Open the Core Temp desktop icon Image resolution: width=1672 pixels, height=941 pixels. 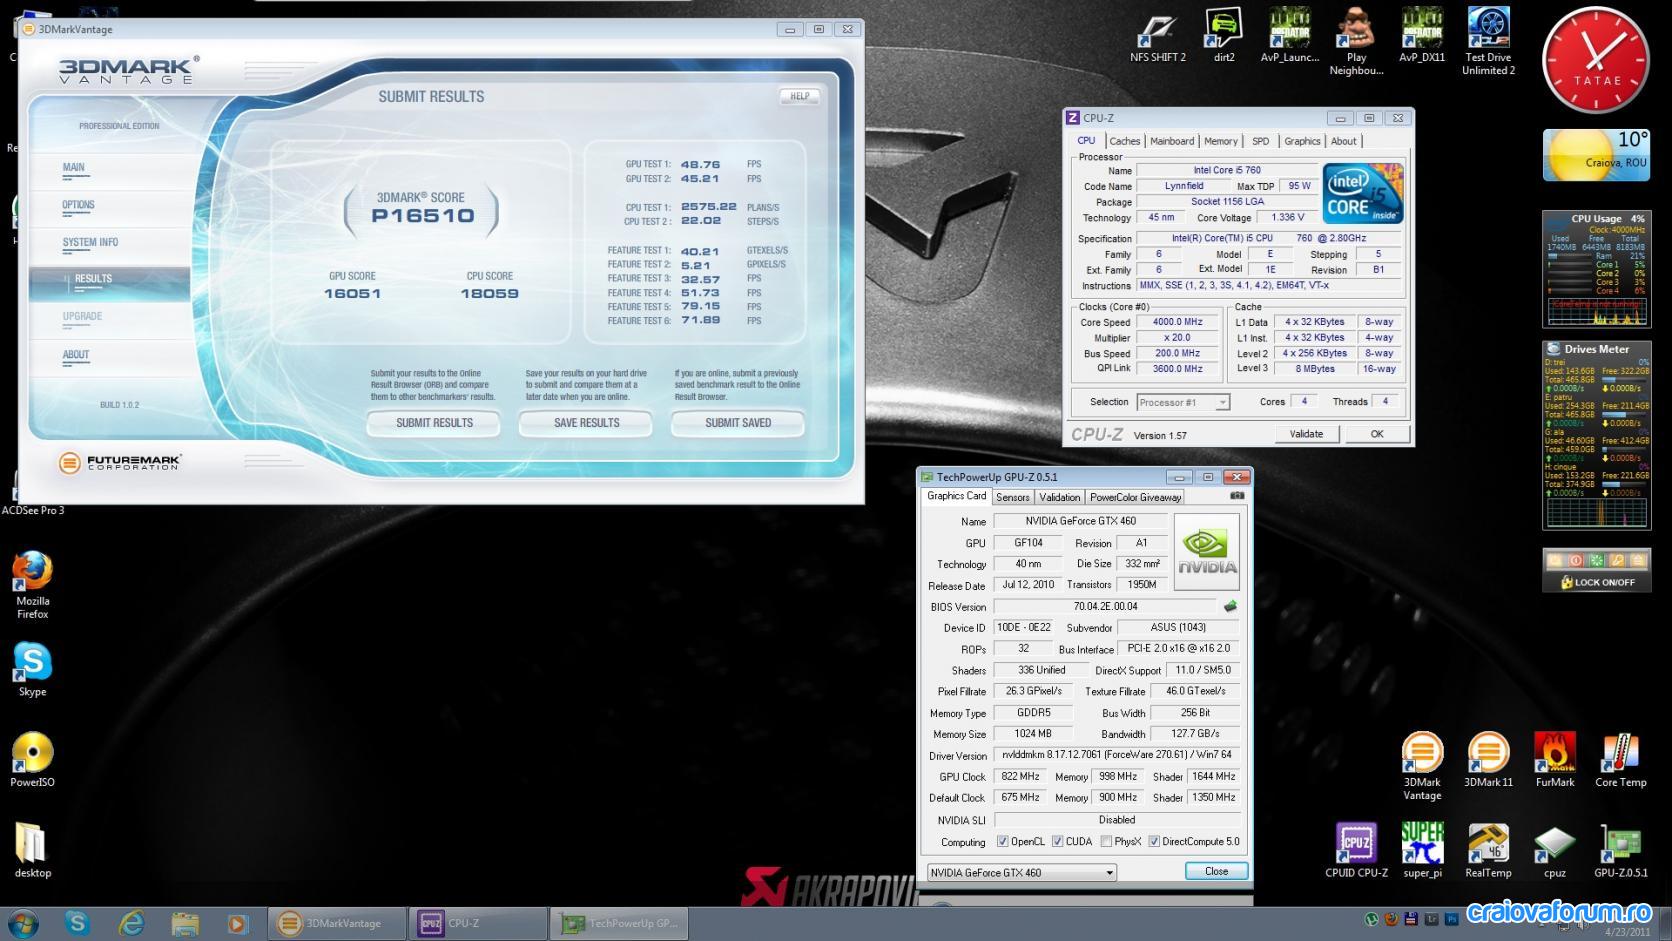1621,760
